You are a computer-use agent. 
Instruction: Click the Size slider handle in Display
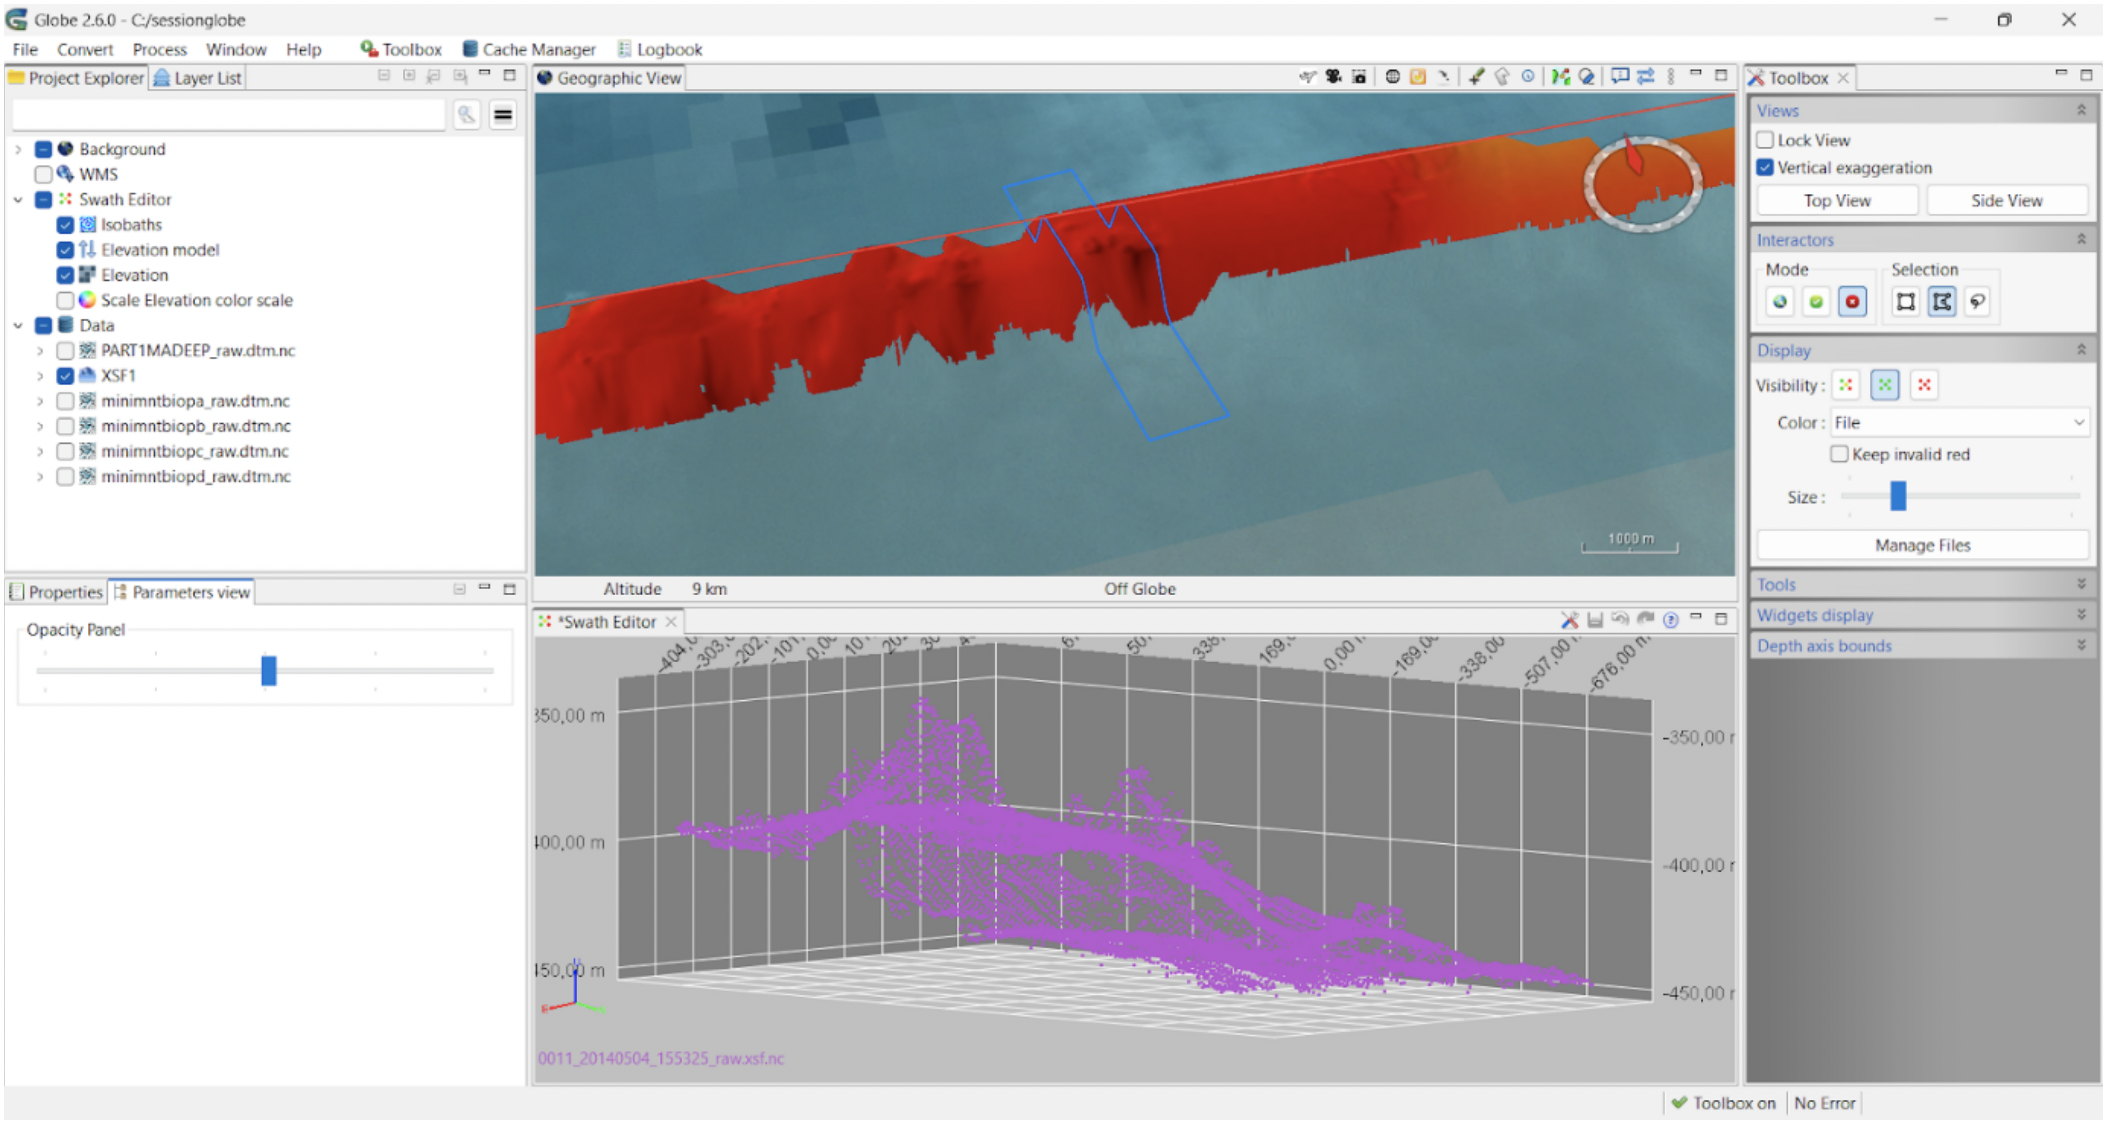[x=1898, y=496]
